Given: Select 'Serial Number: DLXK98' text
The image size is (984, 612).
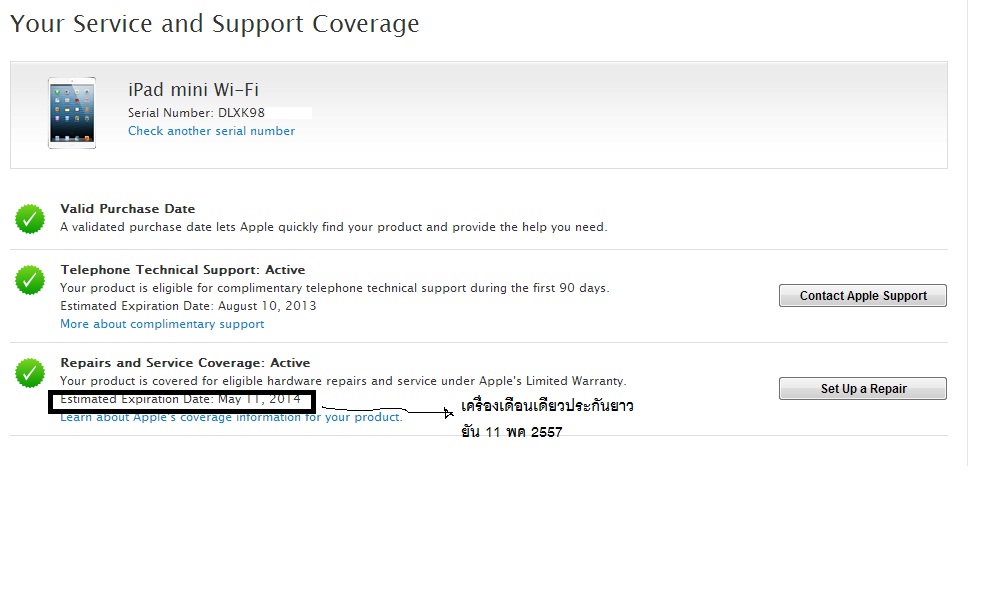Looking at the screenshot, I should point(196,113).
